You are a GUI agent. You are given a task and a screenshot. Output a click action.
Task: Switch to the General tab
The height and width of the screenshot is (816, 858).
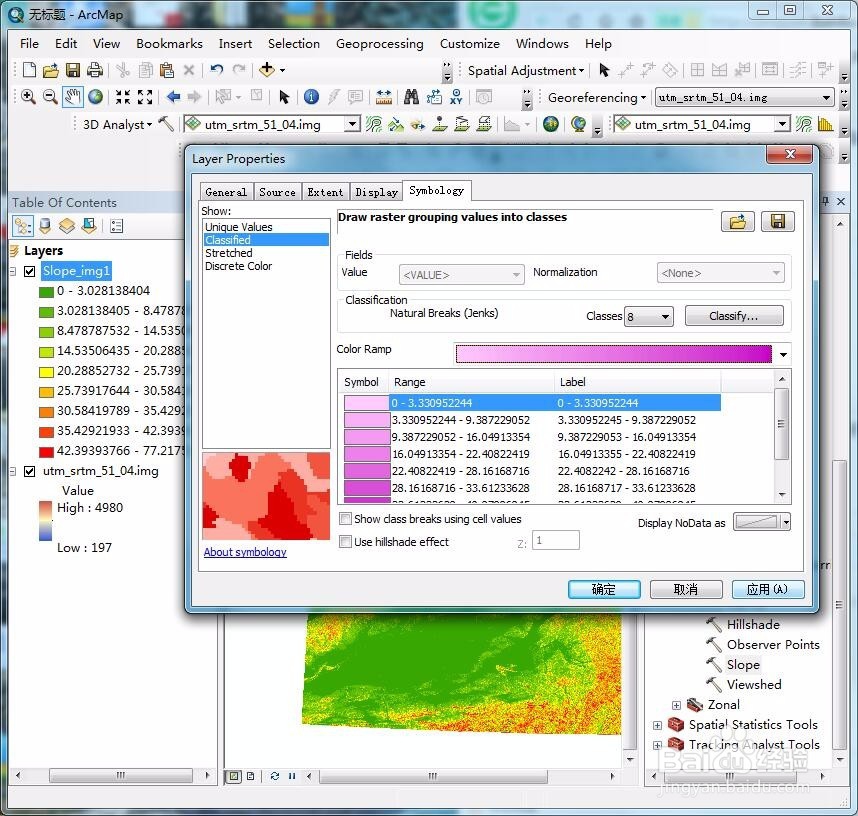pos(226,192)
